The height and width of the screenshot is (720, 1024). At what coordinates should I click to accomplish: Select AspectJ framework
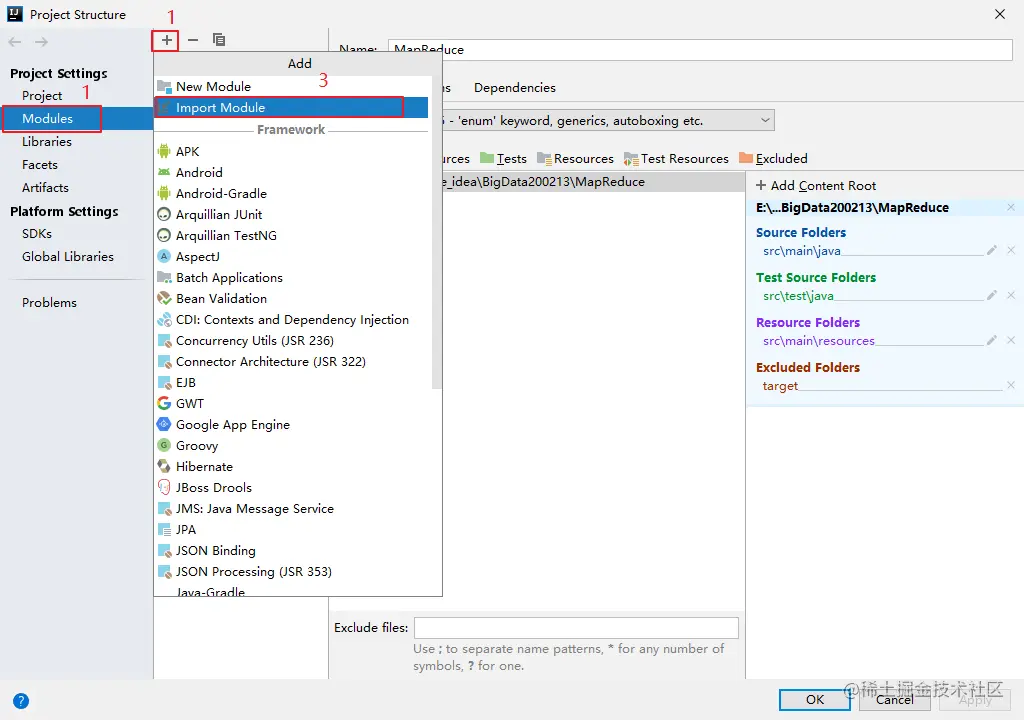[293, 256]
